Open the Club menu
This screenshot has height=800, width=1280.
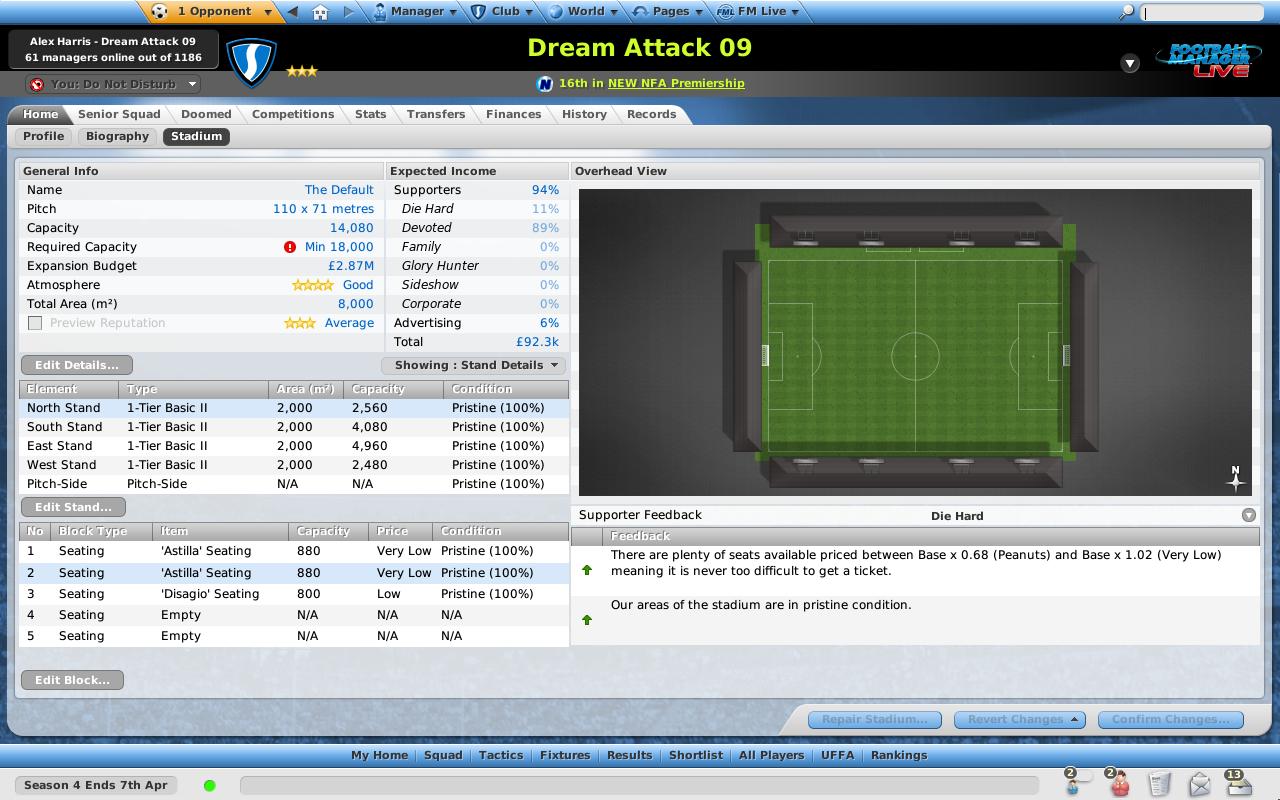[504, 12]
